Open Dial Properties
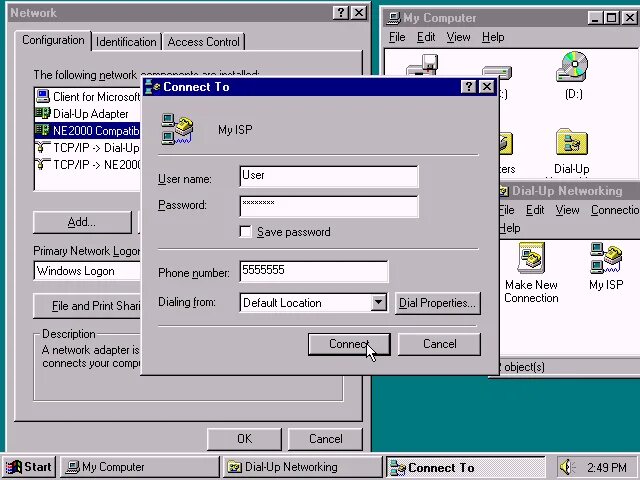 [x=437, y=303]
